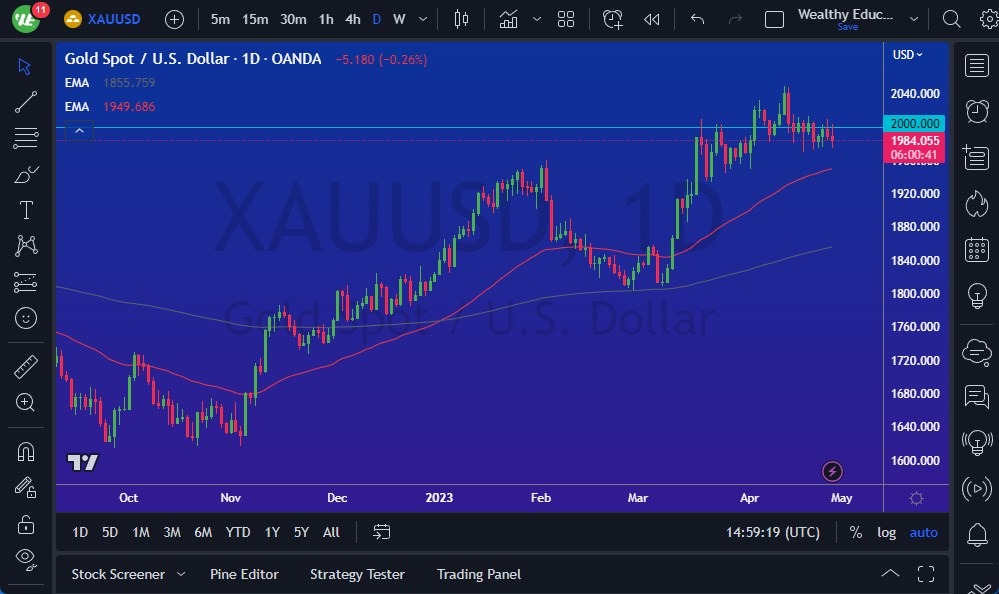The height and width of the screenshot is (594, 999).
Task: Expand the timeframe interval dropdown
Action: click(423, 19)
